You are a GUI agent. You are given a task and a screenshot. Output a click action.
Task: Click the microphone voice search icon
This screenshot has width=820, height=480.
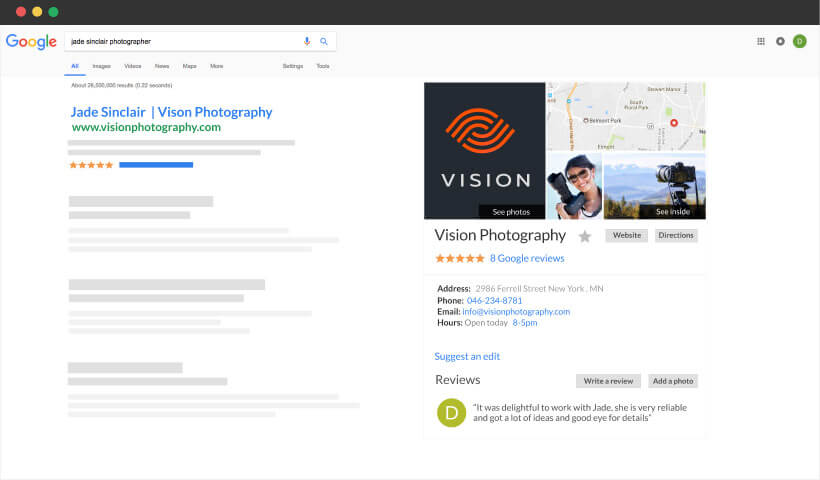coord(307,41)
